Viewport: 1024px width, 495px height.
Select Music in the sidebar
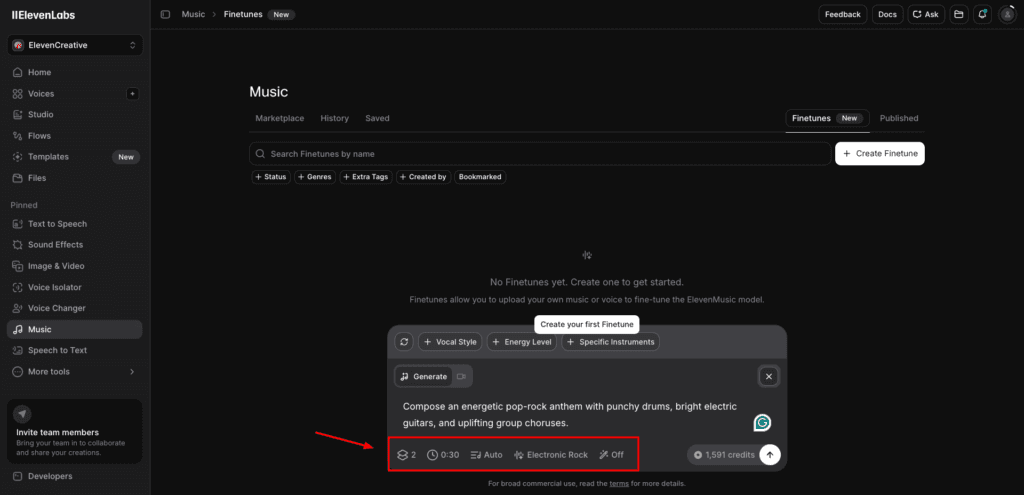click(x=74, y=329)
